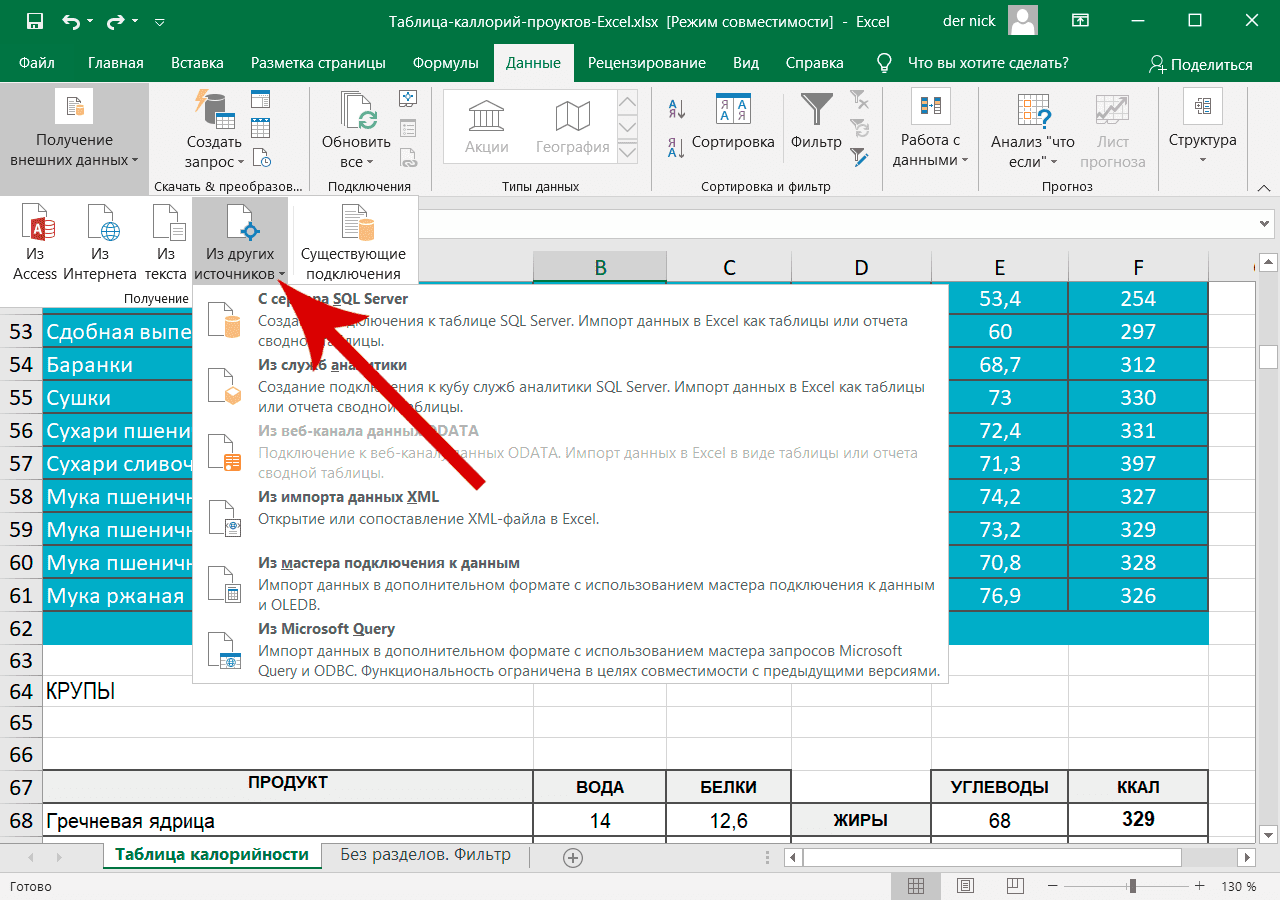The image size is (1280, 900).
Task: Add a new sheet with plus button
Action: click(x=573, y=857)
